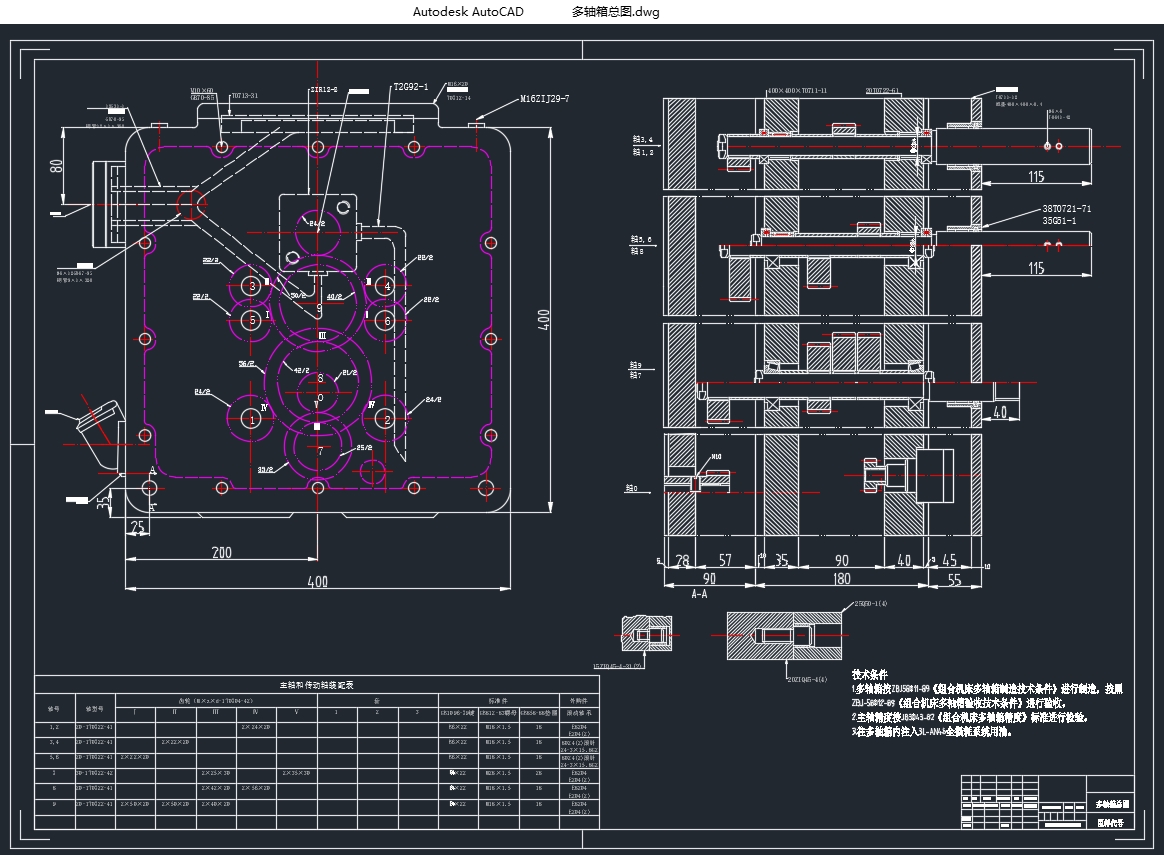The image size is (1164, 855).
Task: Select the 技术条件 technical notes heading
Action: (x=870, y=675)
